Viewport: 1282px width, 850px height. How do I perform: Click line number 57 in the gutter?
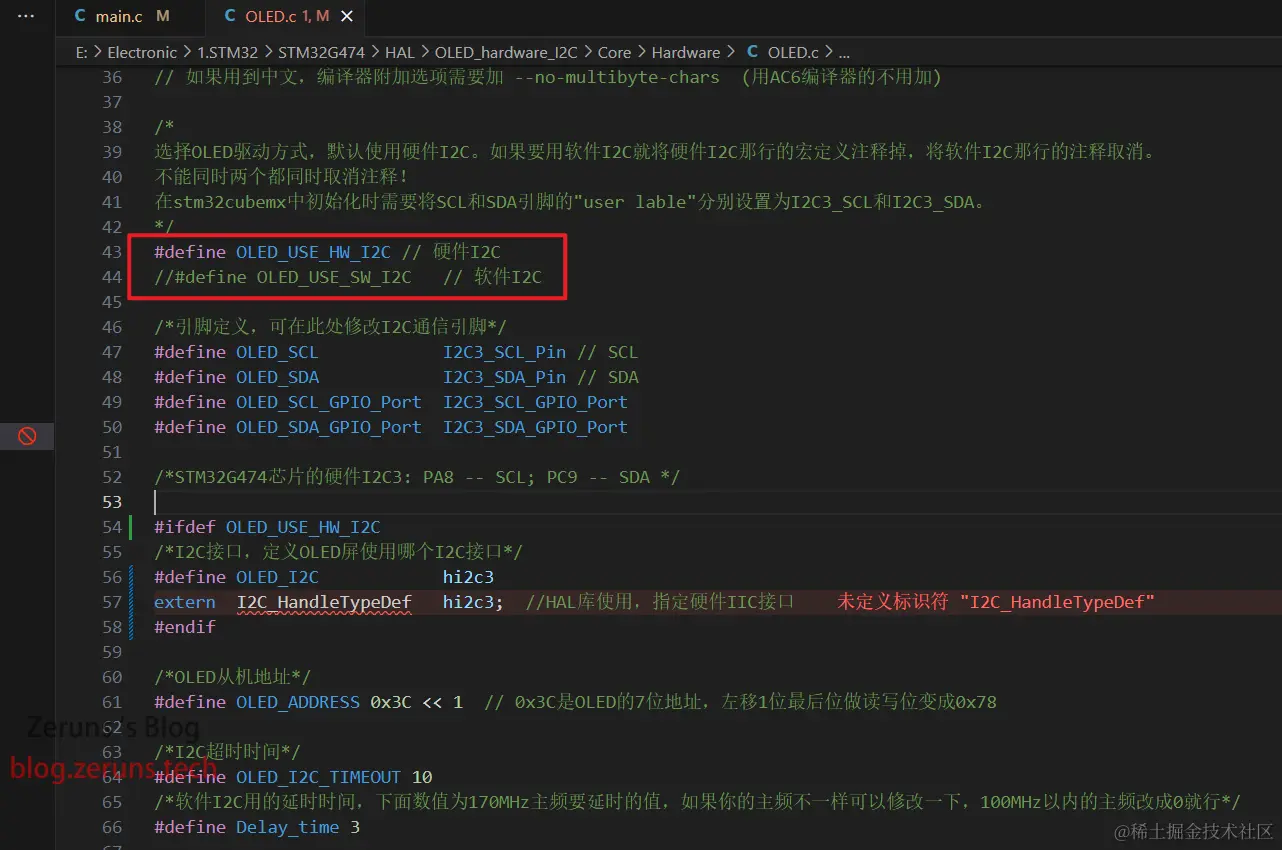111,602
